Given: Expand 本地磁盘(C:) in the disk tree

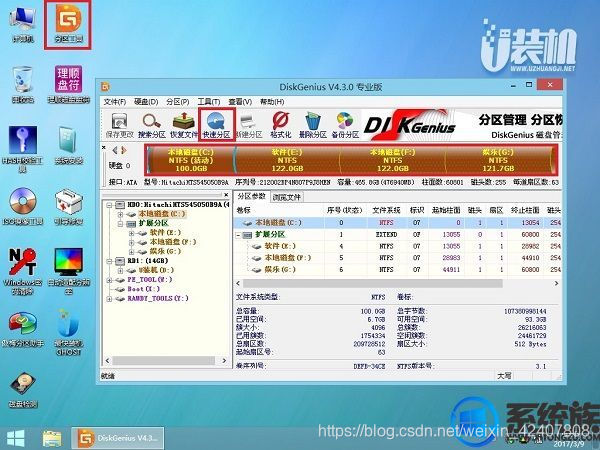Looking at the screenshot, I should coord(120,214).
